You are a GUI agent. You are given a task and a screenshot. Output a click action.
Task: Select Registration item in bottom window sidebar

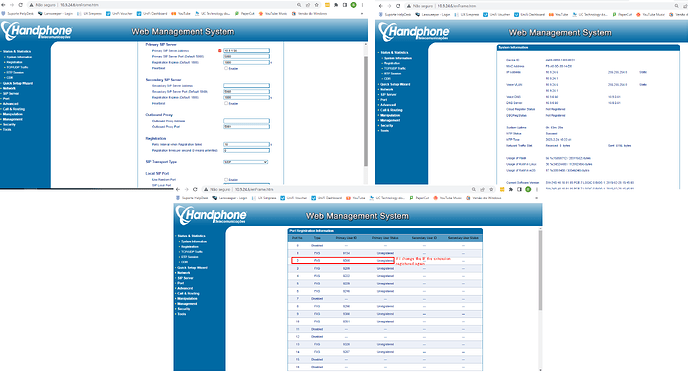point(189,247)
